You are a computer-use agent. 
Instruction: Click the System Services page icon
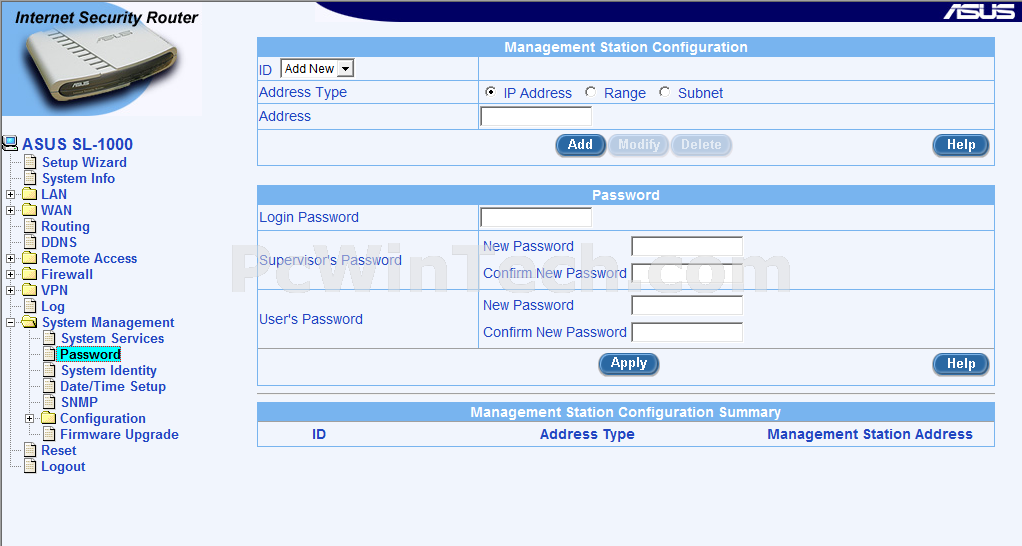point(50,338)
